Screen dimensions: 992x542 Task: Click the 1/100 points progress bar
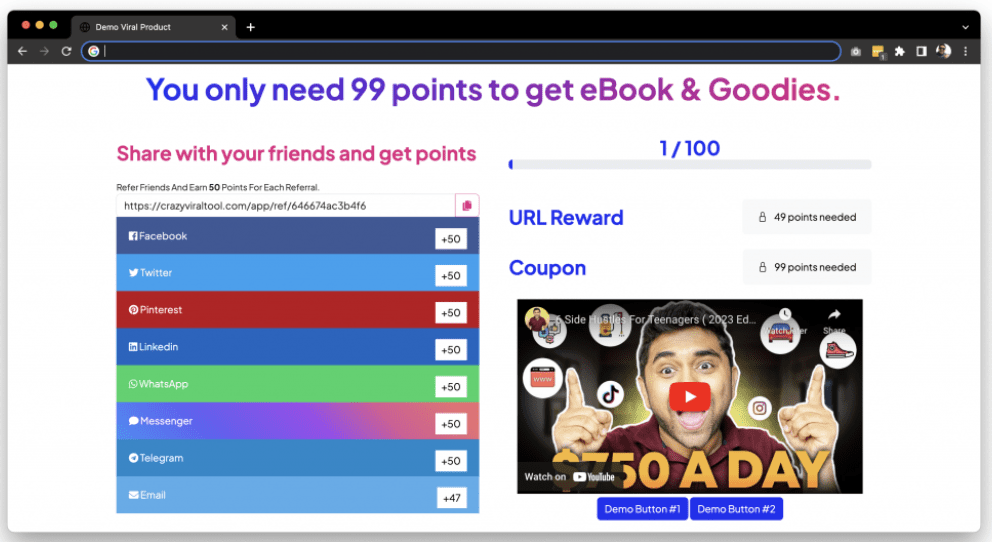tap(690, 164)
